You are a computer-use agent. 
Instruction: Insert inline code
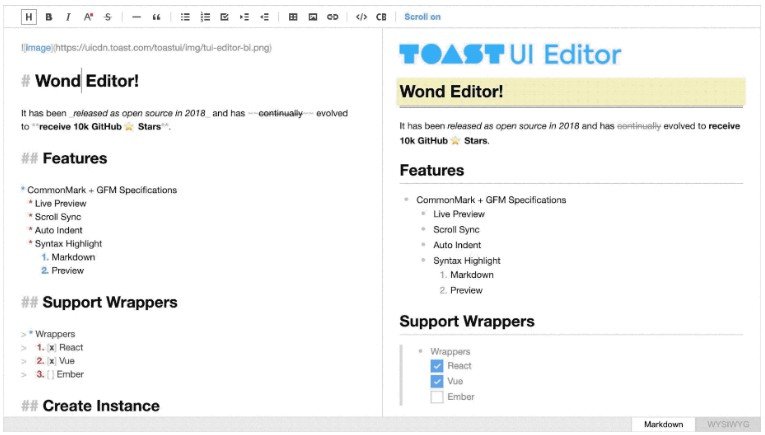[x=361, y=17]
